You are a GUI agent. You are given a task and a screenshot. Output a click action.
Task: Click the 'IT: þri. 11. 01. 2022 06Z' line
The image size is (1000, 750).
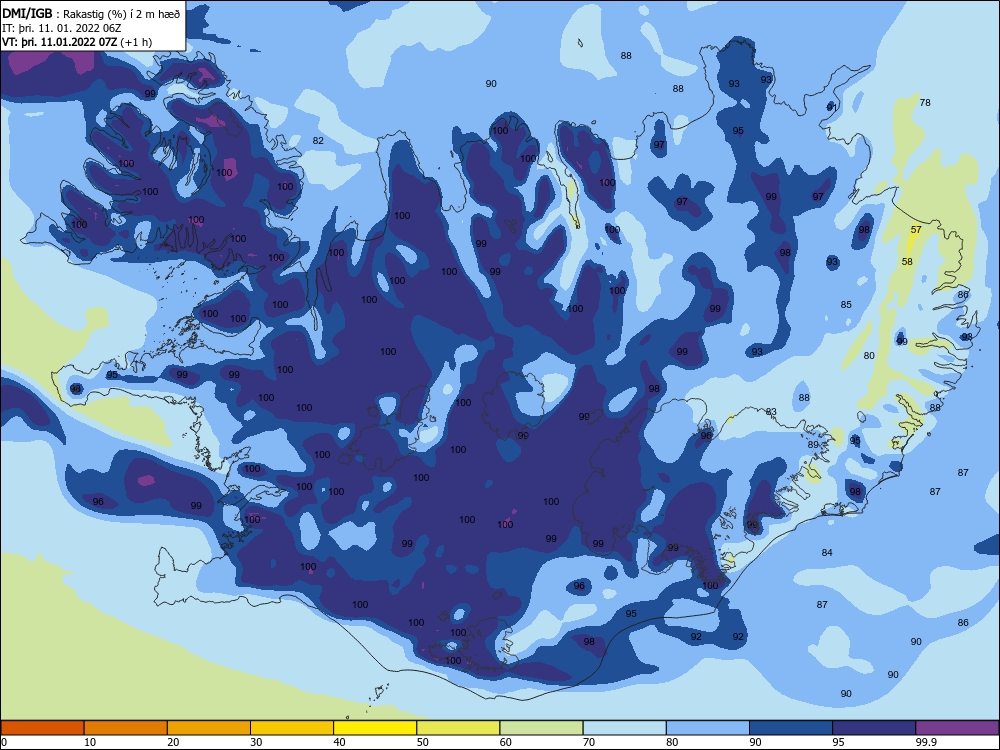(x=61, y=28)
